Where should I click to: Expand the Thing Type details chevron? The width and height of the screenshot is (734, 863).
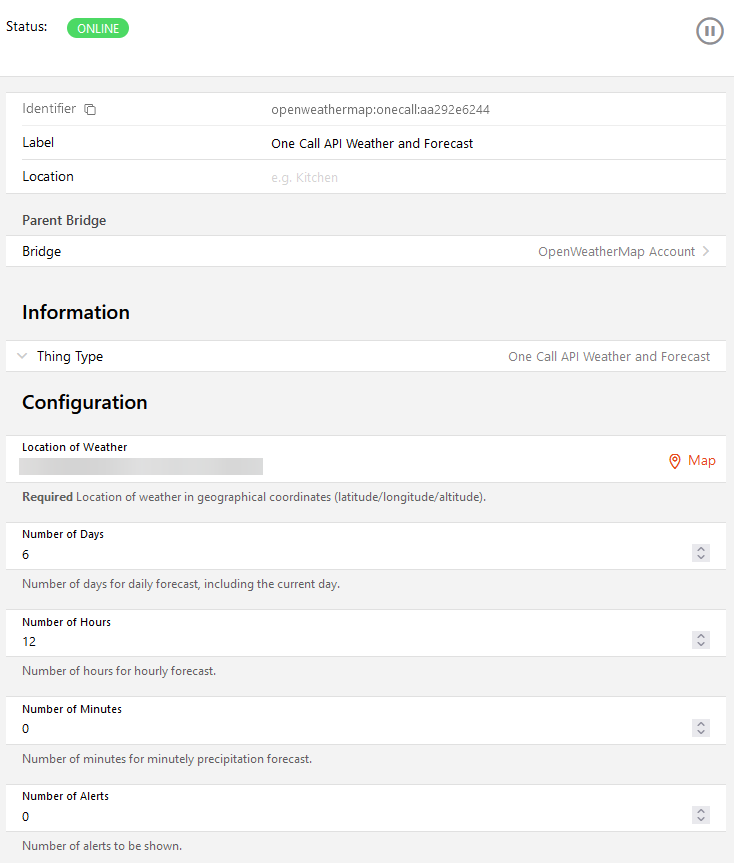click(22, 356)
